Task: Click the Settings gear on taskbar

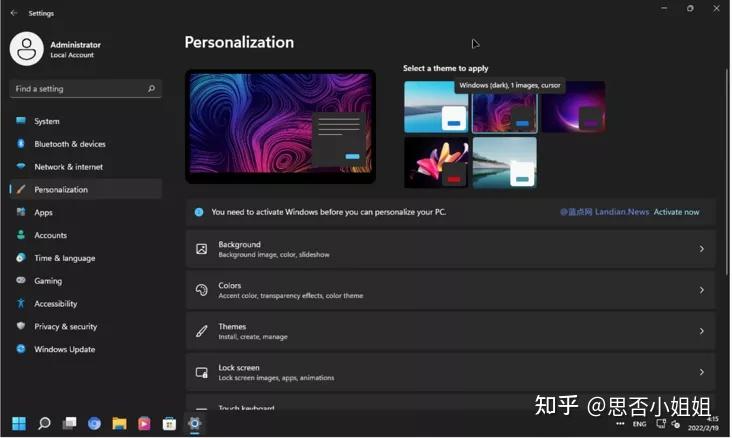Action: (x=194, y=423)
